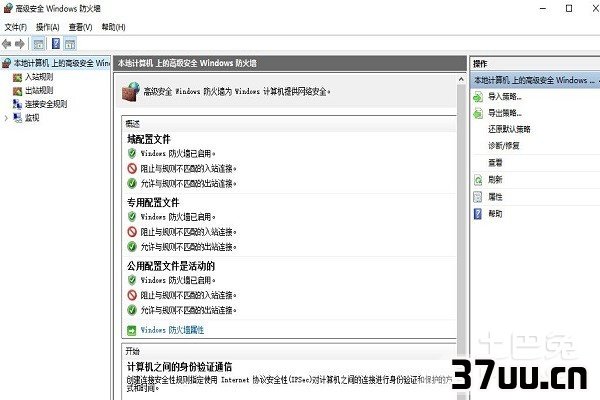
Task: Toggle the show/hide console tree toolbar icon
Action: click(38, 44)
